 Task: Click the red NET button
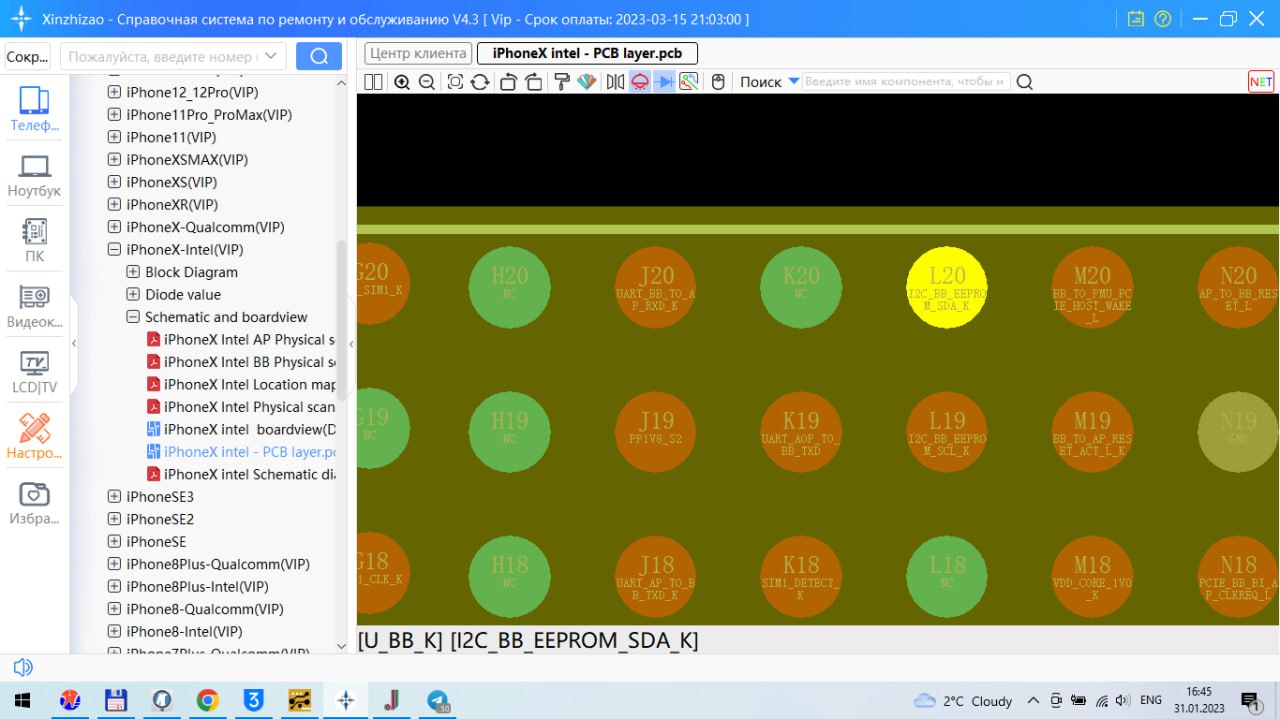point(1261,82)
